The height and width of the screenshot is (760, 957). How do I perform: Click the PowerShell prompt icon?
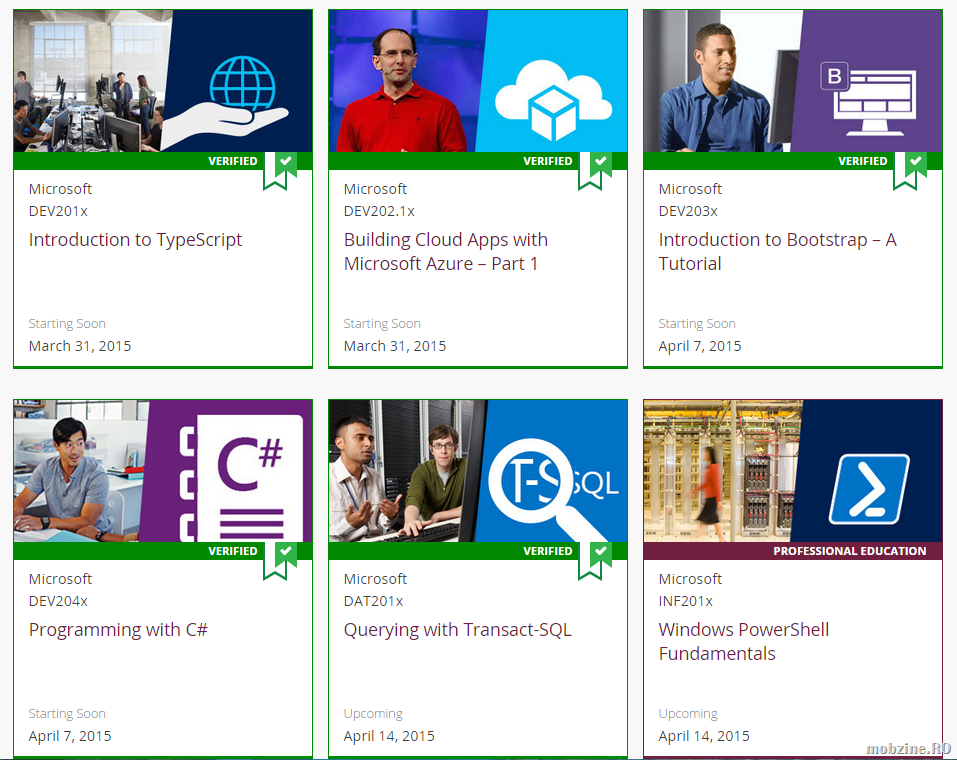pyautogui.click(x=869, y=488)
